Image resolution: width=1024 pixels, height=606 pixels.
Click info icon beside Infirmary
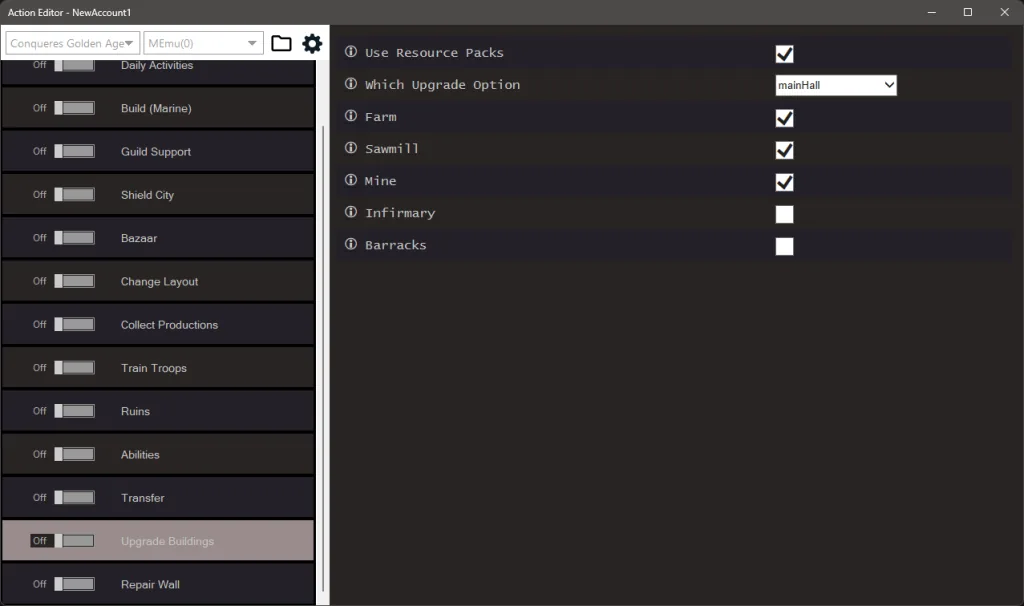coord(351,212)
